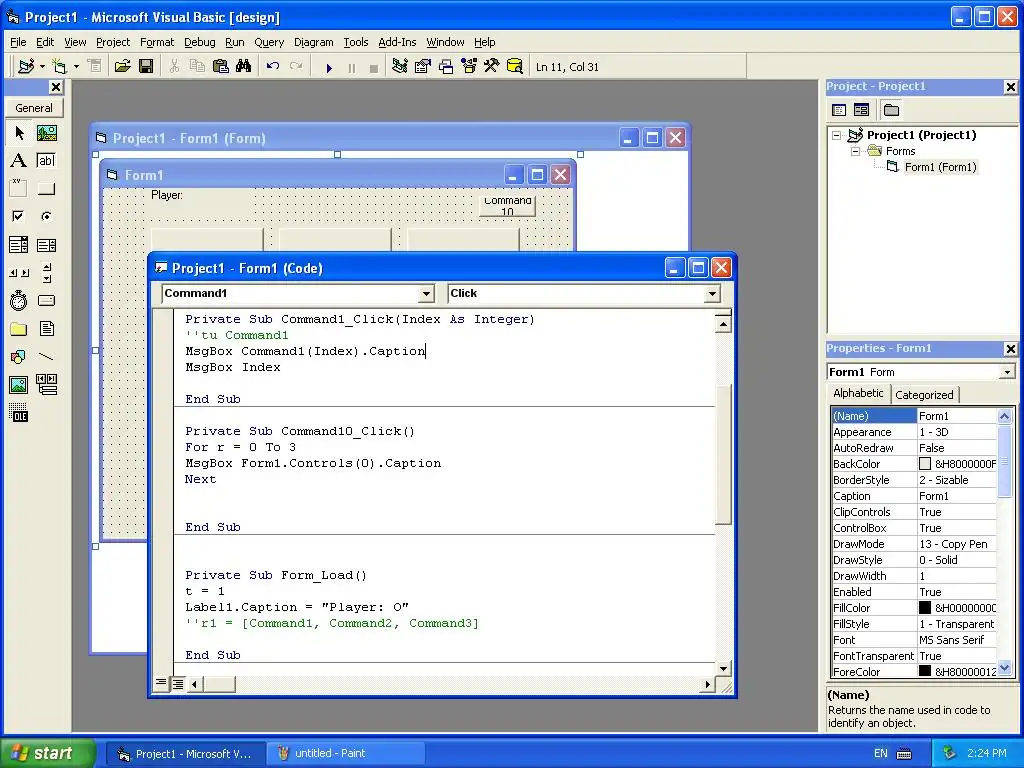The height and width of the screenshot is (768, 1024).
Task: Select the Shape tool
Action: coord(19,357)
